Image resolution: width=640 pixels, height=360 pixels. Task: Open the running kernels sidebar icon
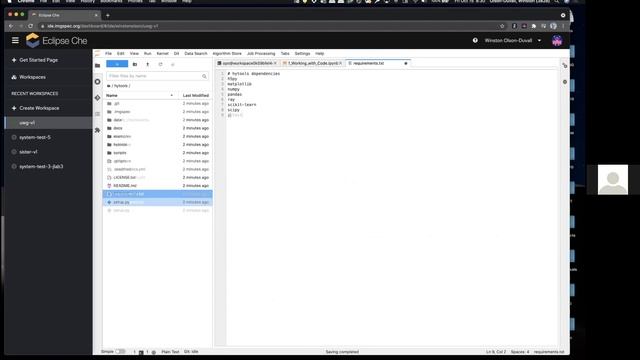[x=98, y=82]
